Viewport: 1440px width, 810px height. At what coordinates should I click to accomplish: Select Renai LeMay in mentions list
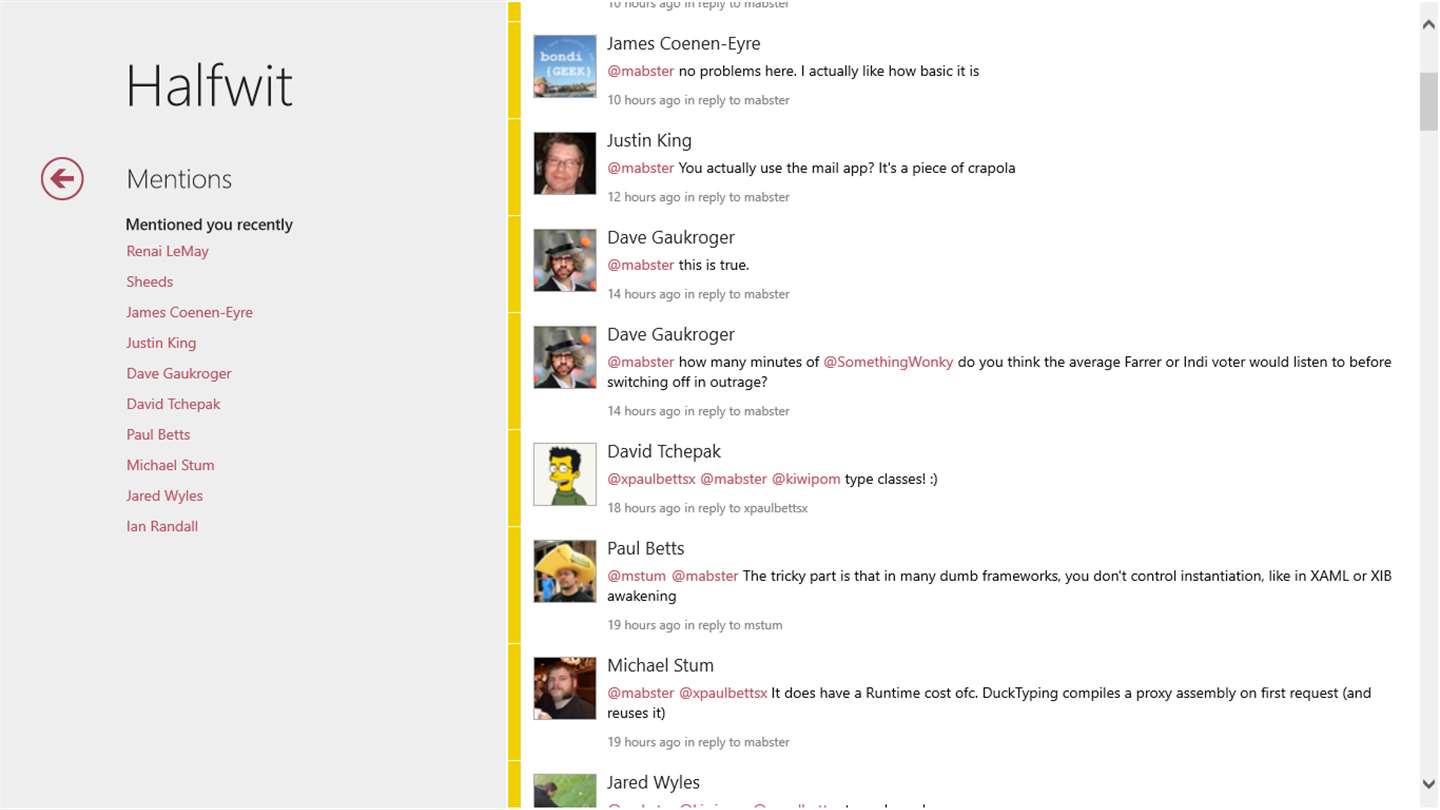tap(167, 251)
